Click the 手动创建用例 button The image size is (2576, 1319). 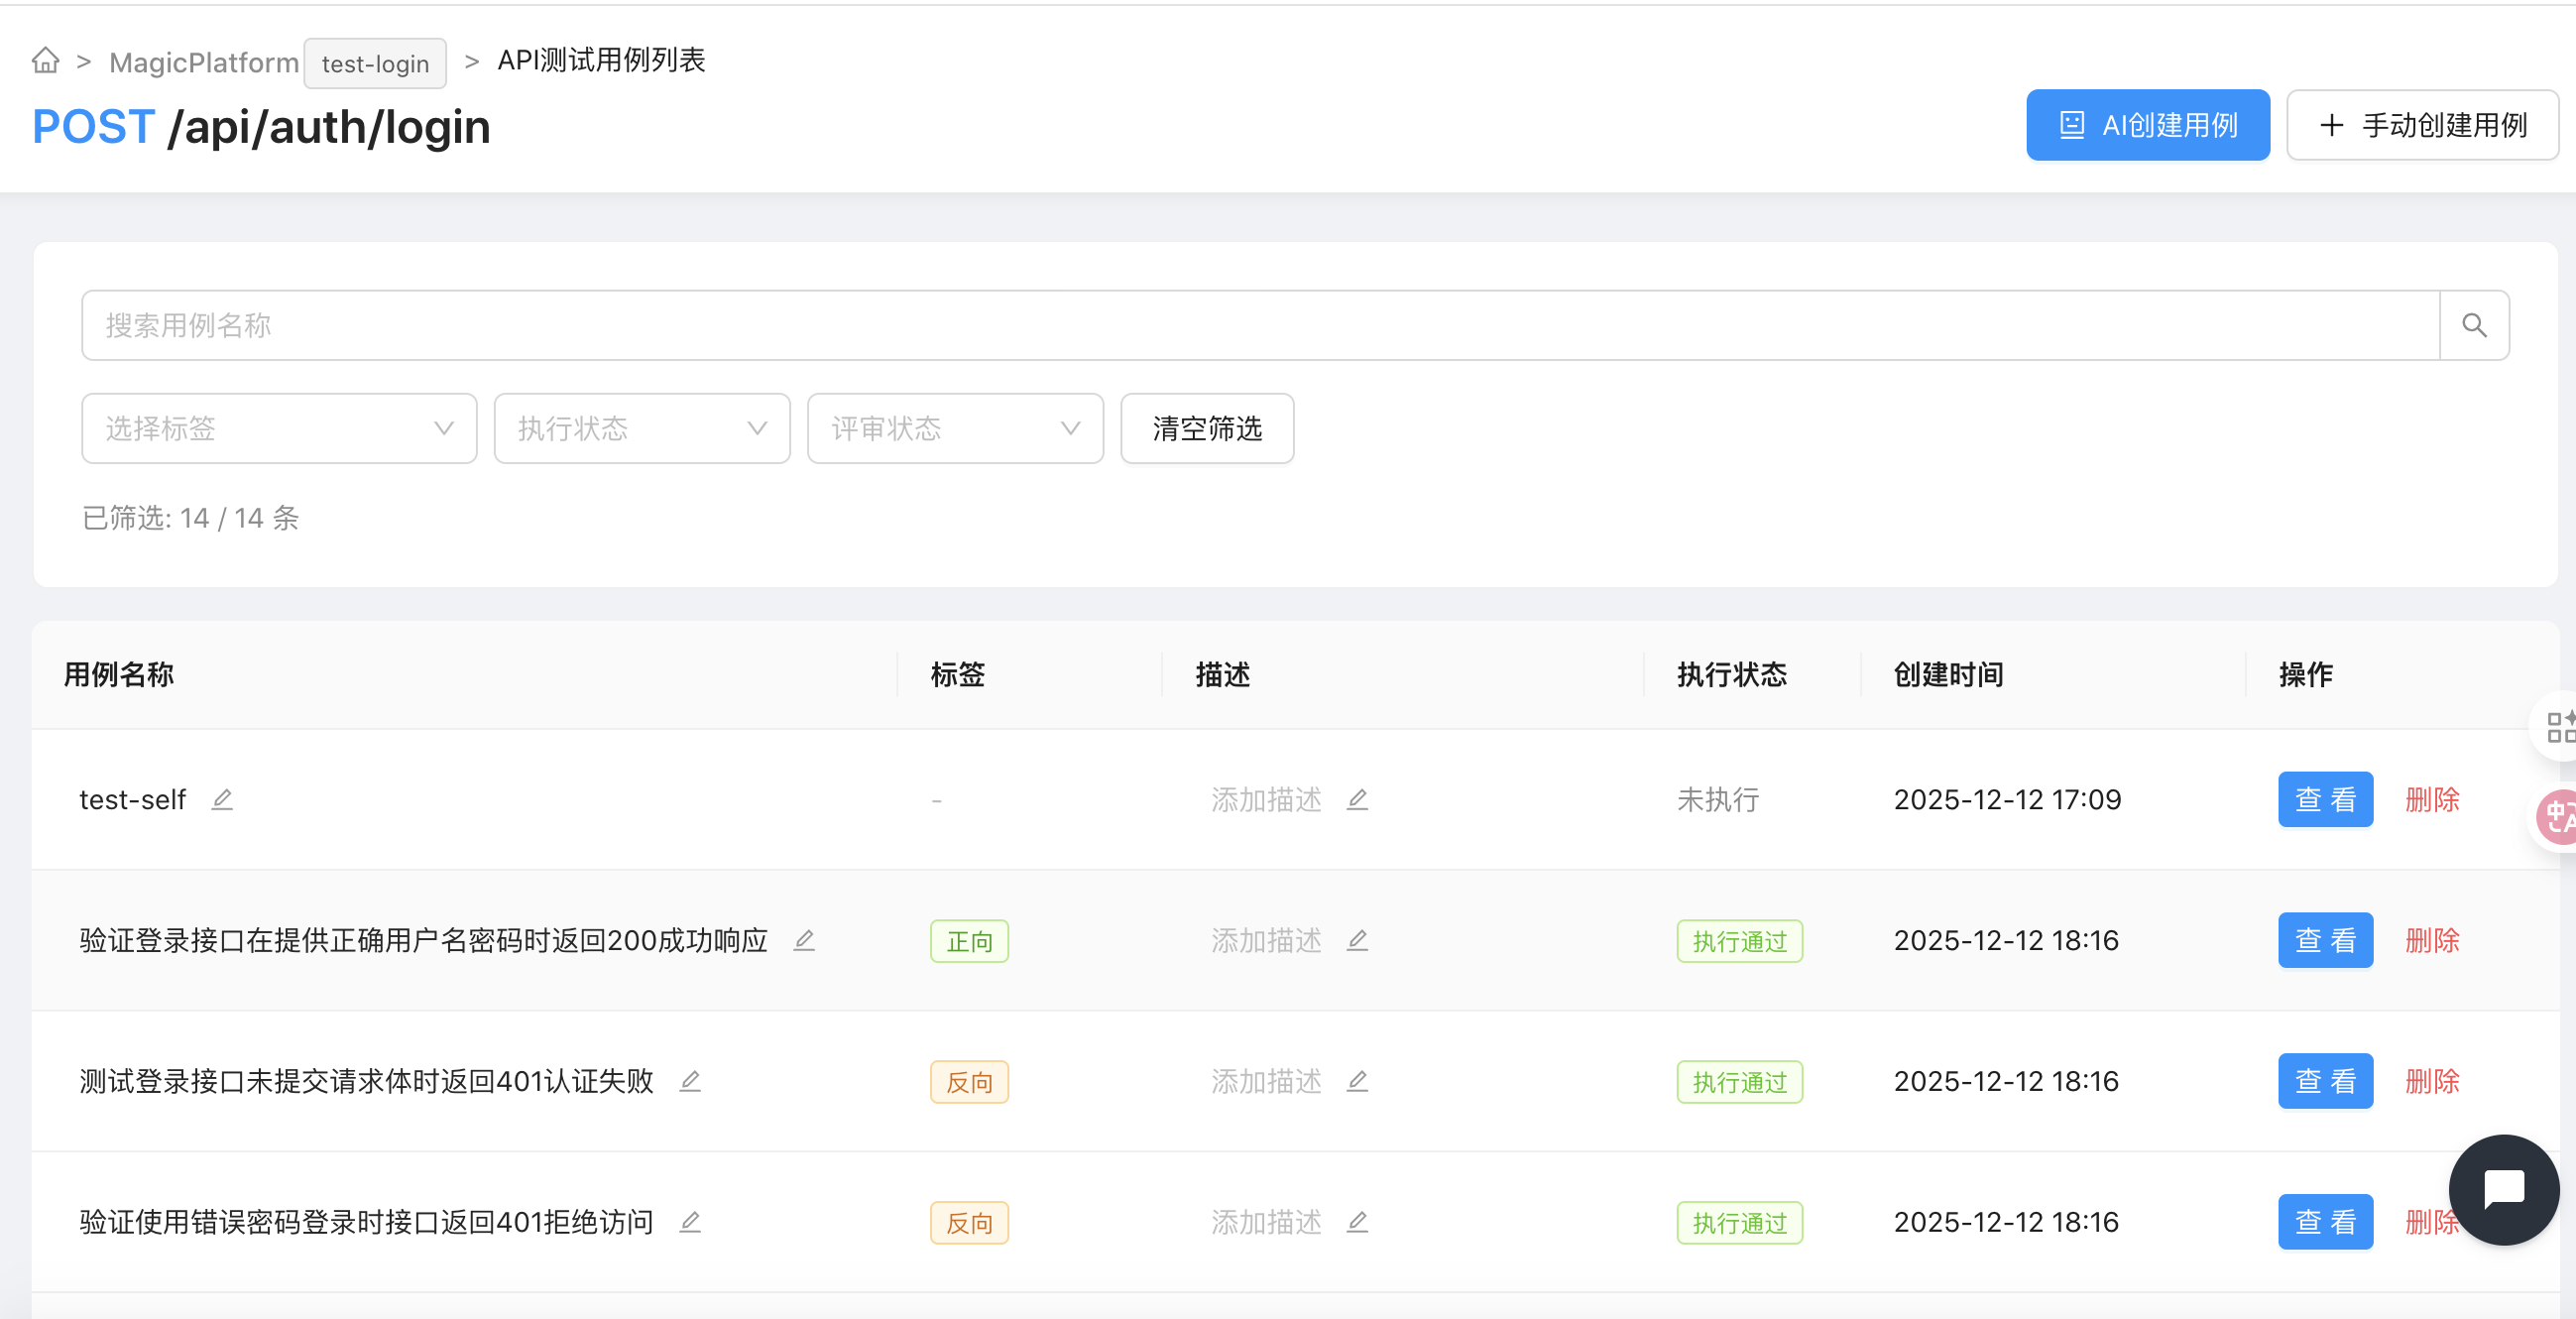tap(2422, 125)
